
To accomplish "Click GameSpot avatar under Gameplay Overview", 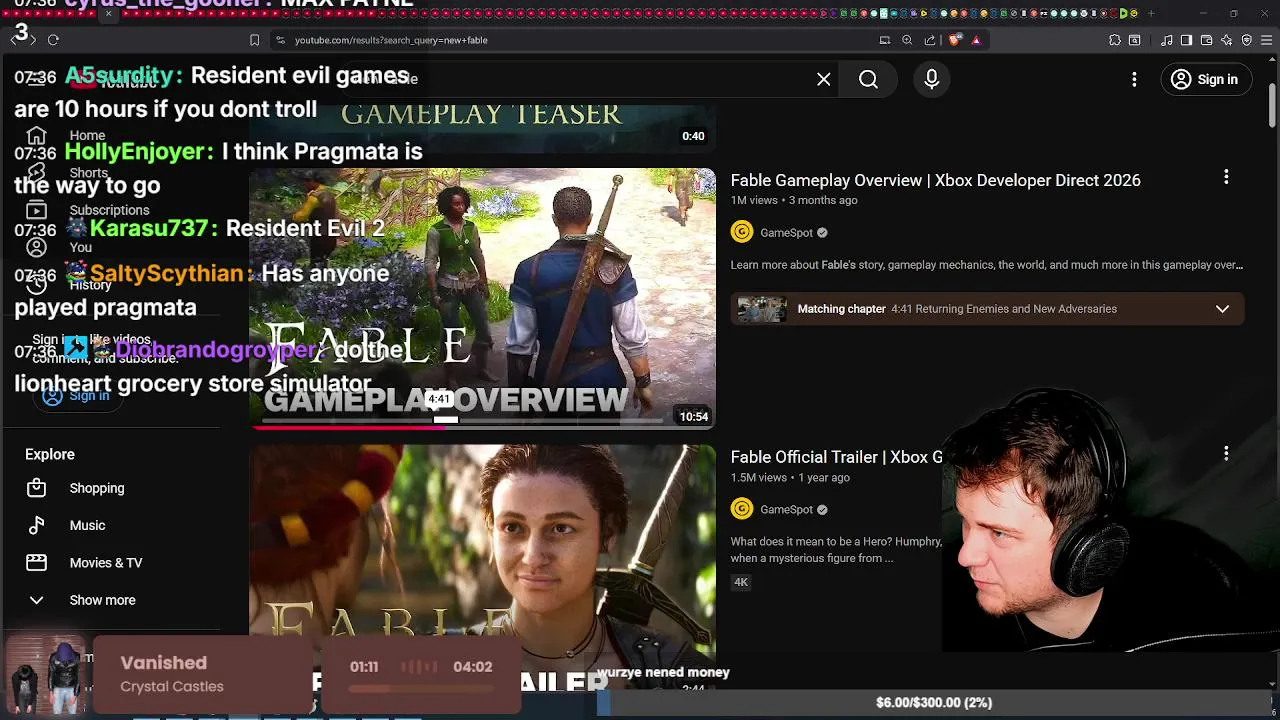I will click(x=742, y=232).
